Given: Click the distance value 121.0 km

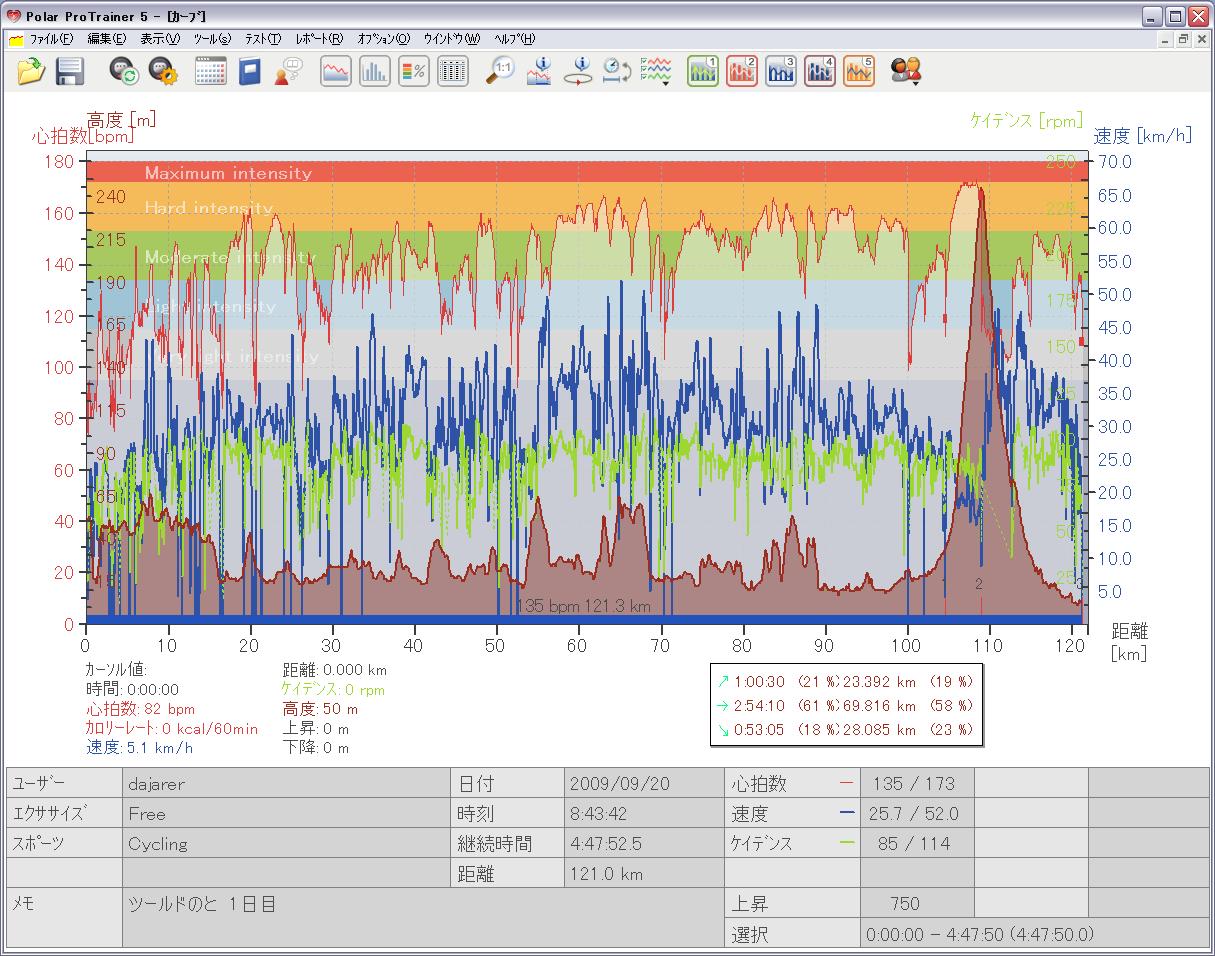Looking at the screenshot, I should tap(644, 873).
